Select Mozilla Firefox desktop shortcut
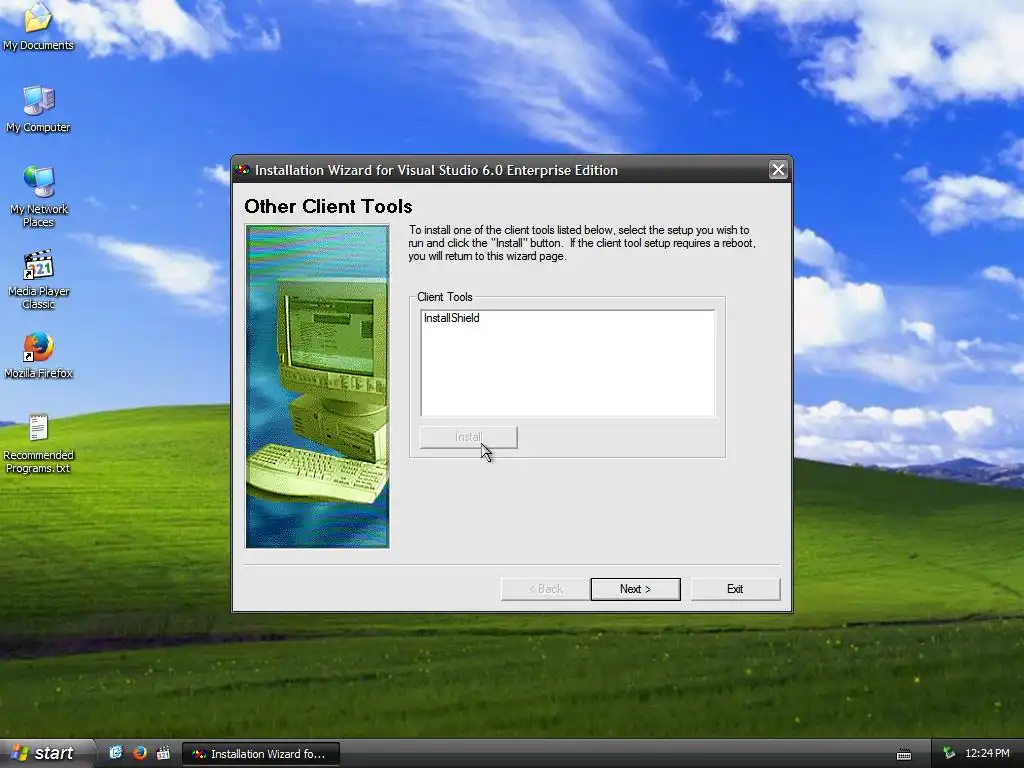1024x768 pixels. pyautogui.click(x=39, y=355)
